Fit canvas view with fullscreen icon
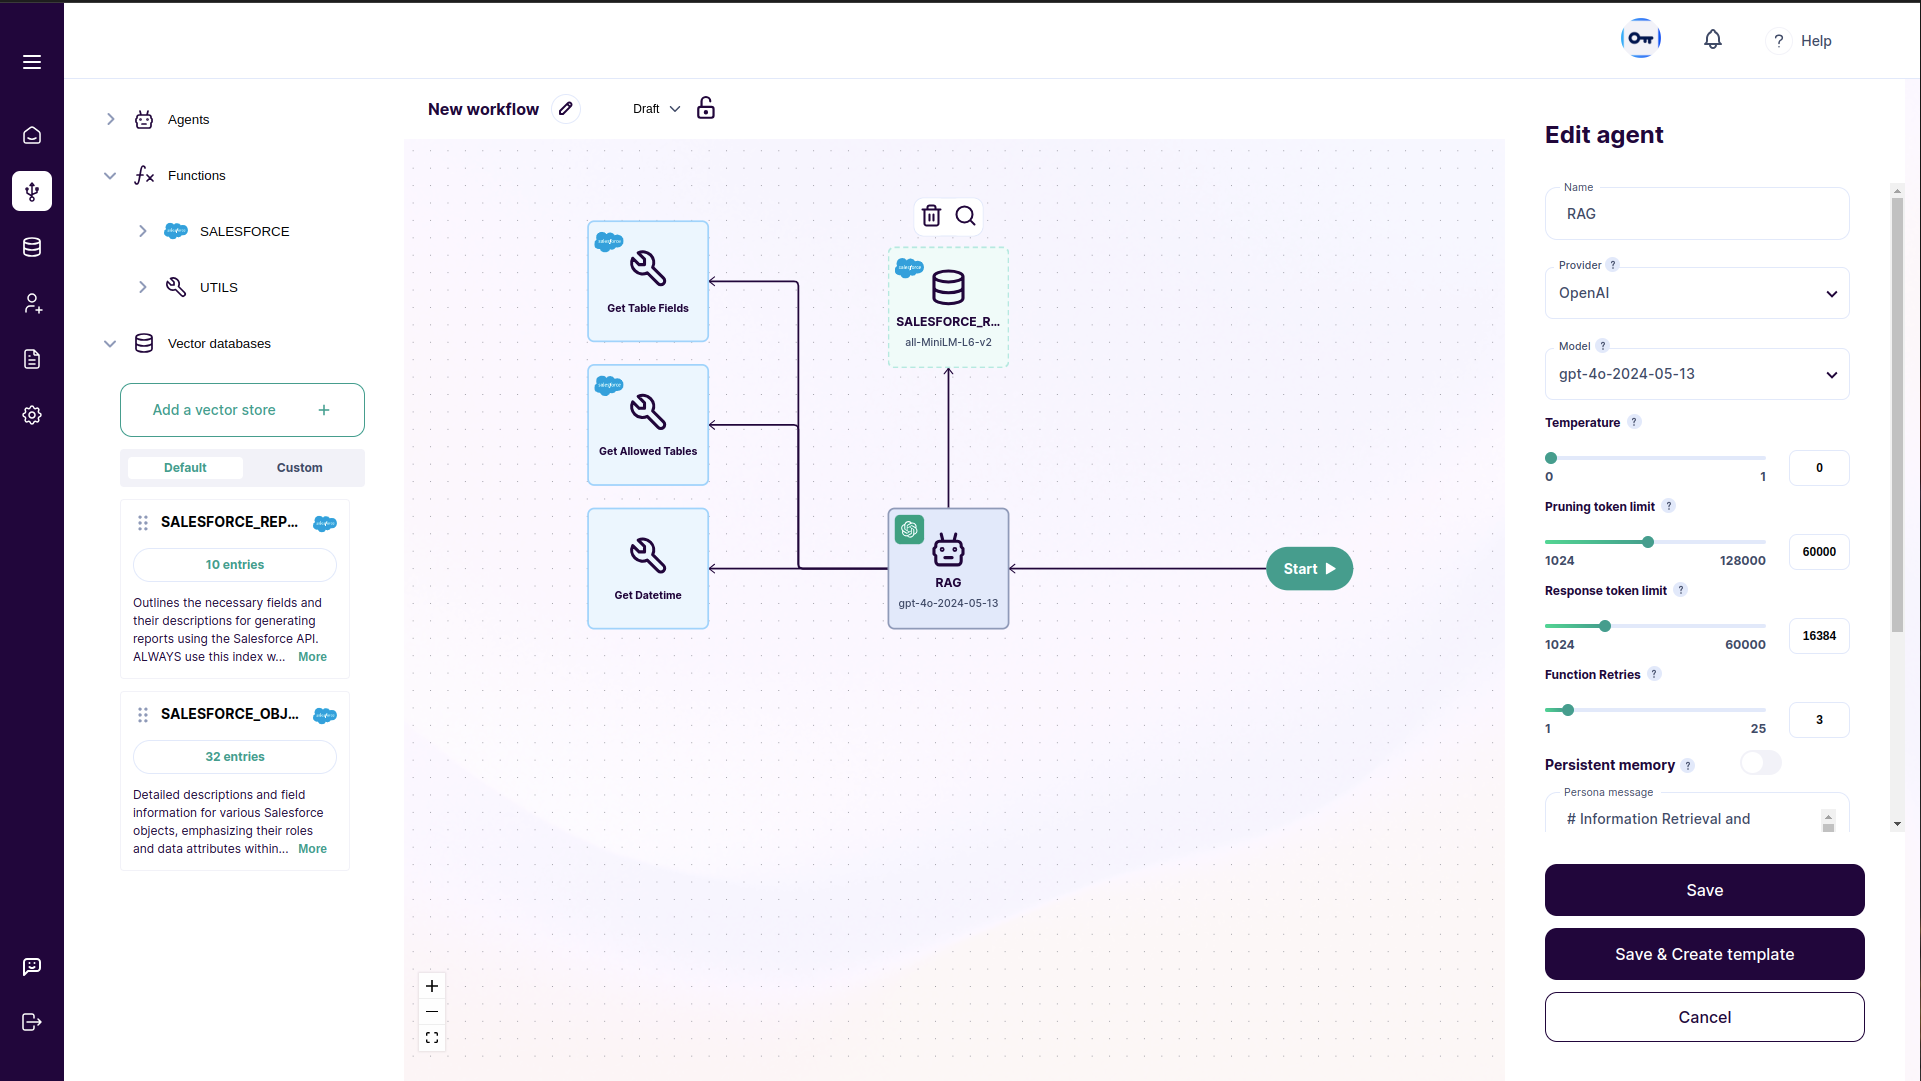 (x=432, y=1038)
